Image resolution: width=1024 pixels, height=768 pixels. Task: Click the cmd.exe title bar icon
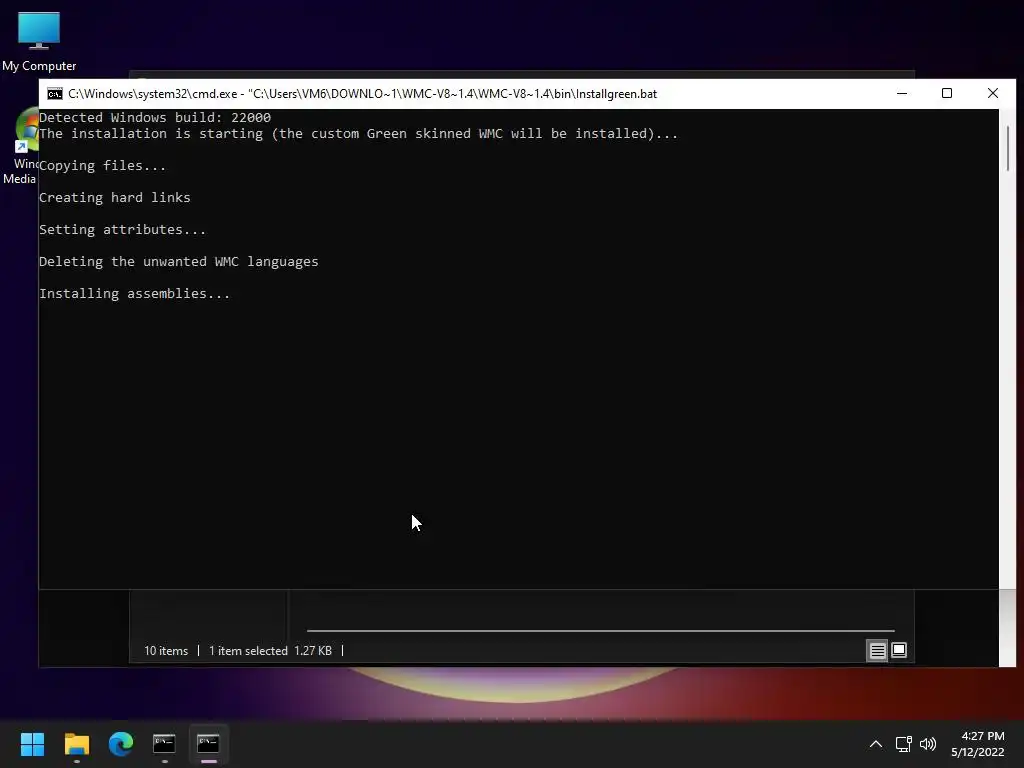pyautogui.click(x=55, y=94)
